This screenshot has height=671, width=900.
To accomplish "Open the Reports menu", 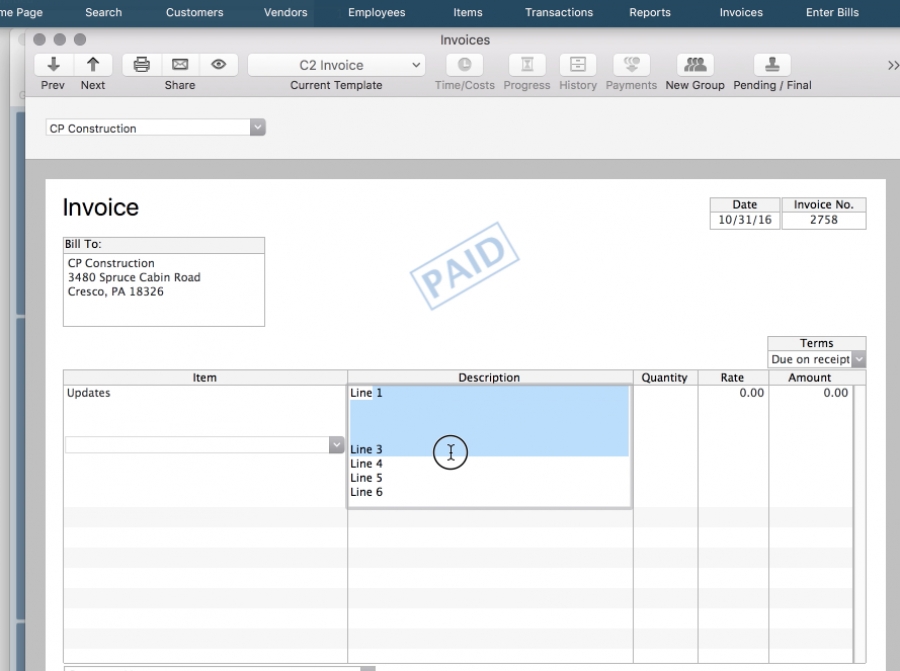I will 649,12.
